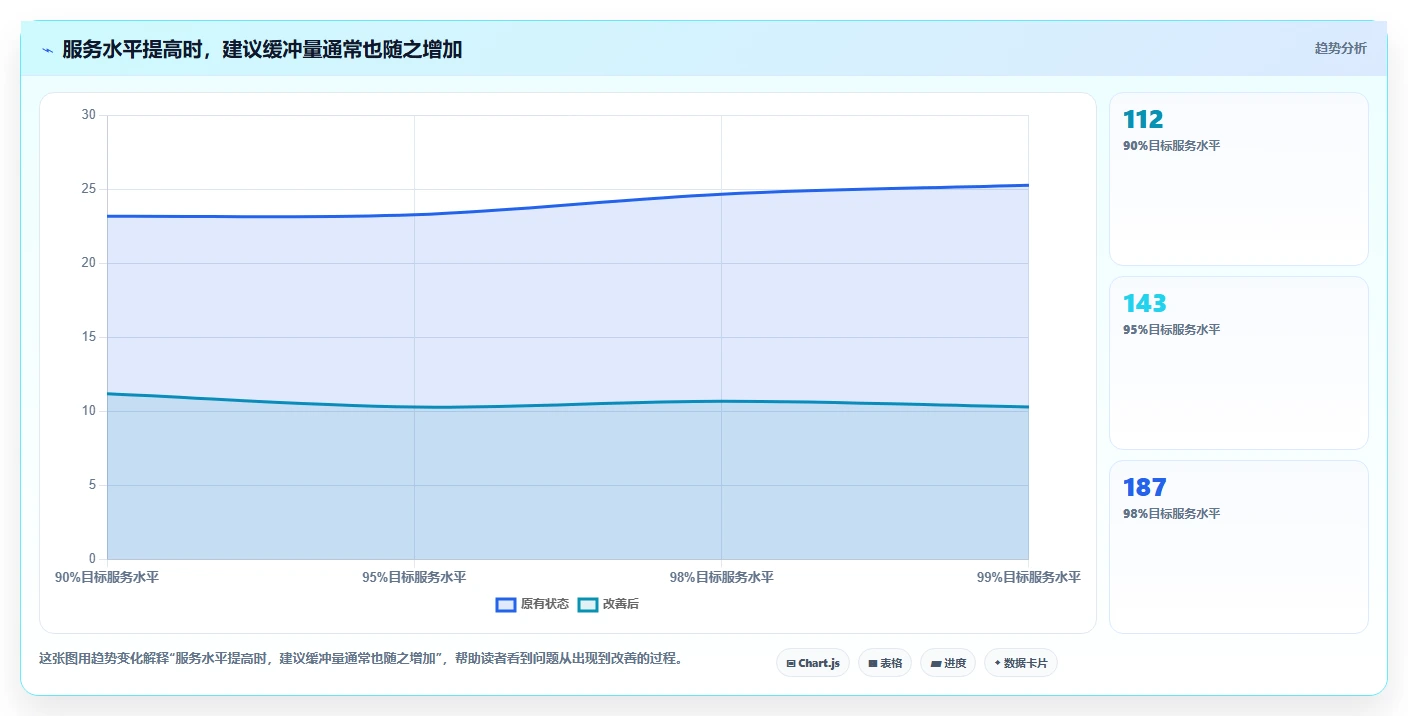Select the 进度 tag
This screenshot has height=716, width=1408.
(948, 663)
